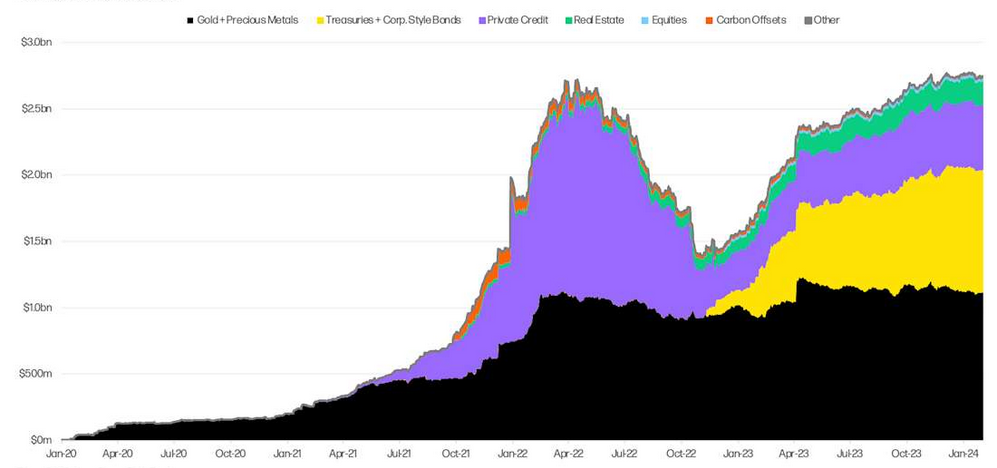
Task: Toggle the Equities series in legend
Action: [x=668, y=20]
